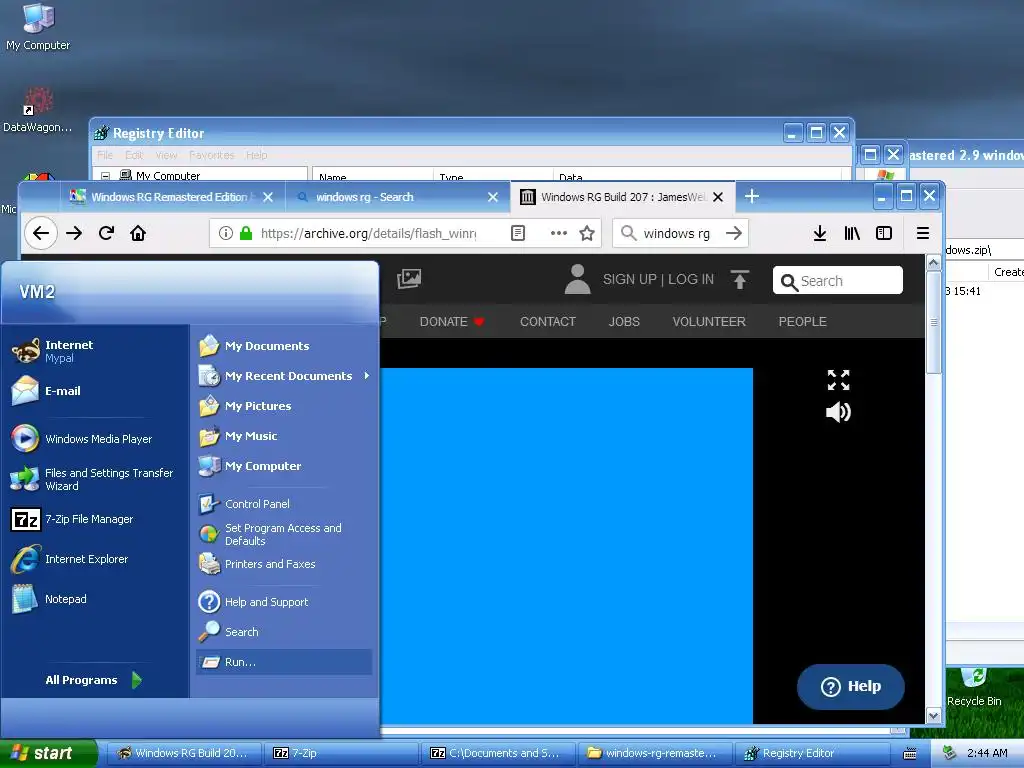Open the DONATE link
The width and height of the screenshot is (1024, 768).
pyautogui.click(x=452, y=321)
